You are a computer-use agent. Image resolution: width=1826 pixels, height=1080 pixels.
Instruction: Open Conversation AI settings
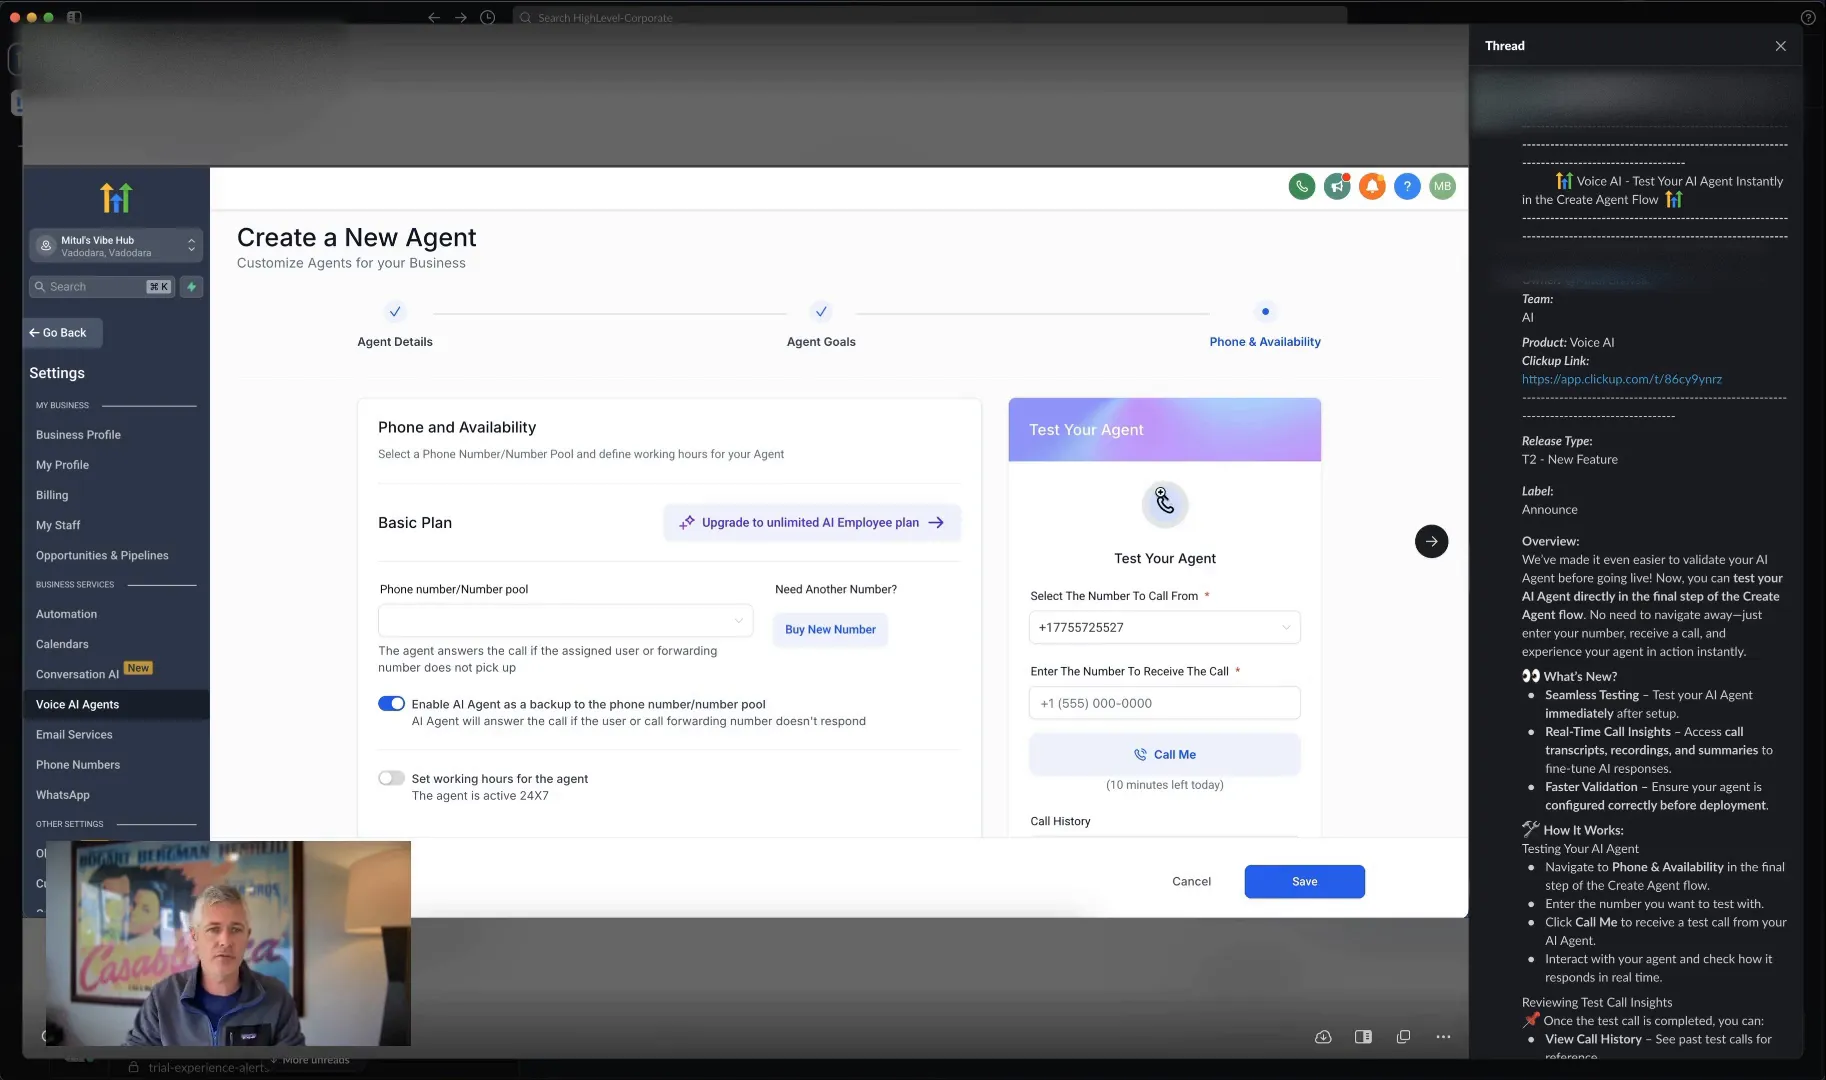(x=77, y=674)
